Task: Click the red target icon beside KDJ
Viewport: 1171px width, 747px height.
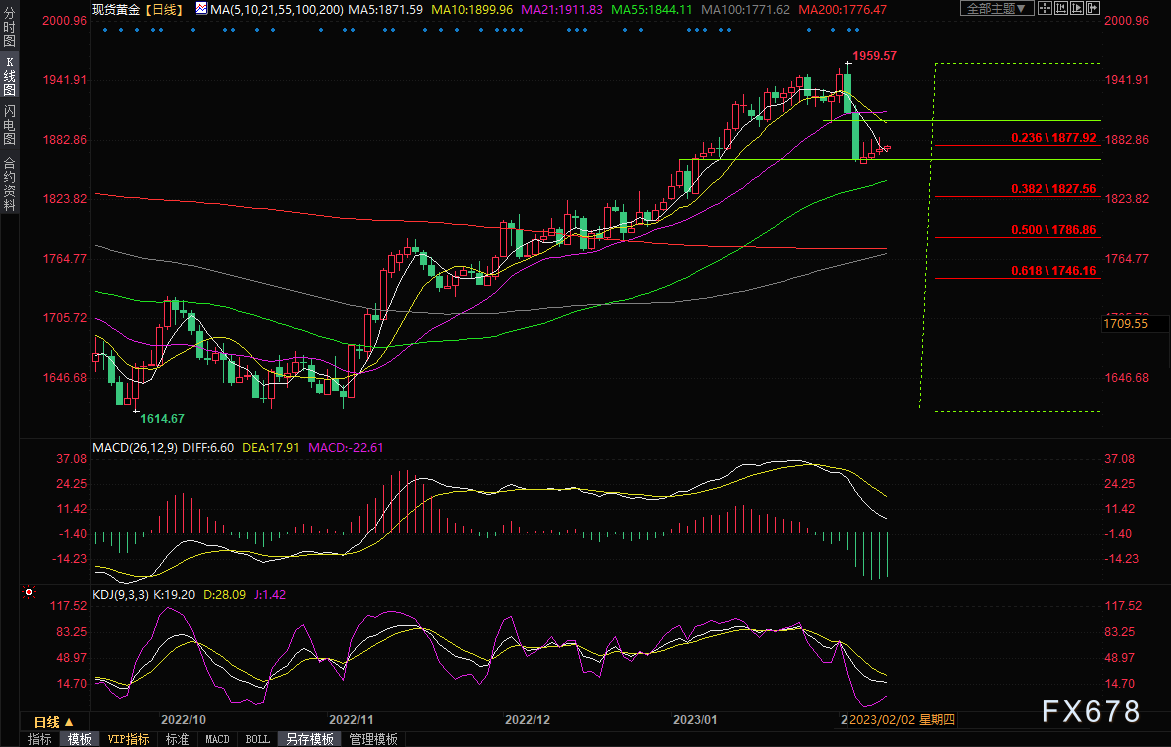Action: pos(29,592)
